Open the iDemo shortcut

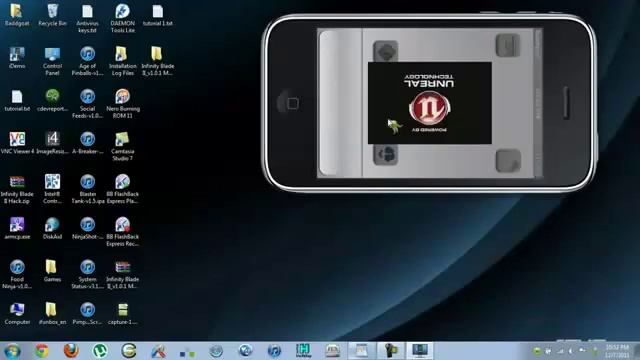(x=17, y=58)
